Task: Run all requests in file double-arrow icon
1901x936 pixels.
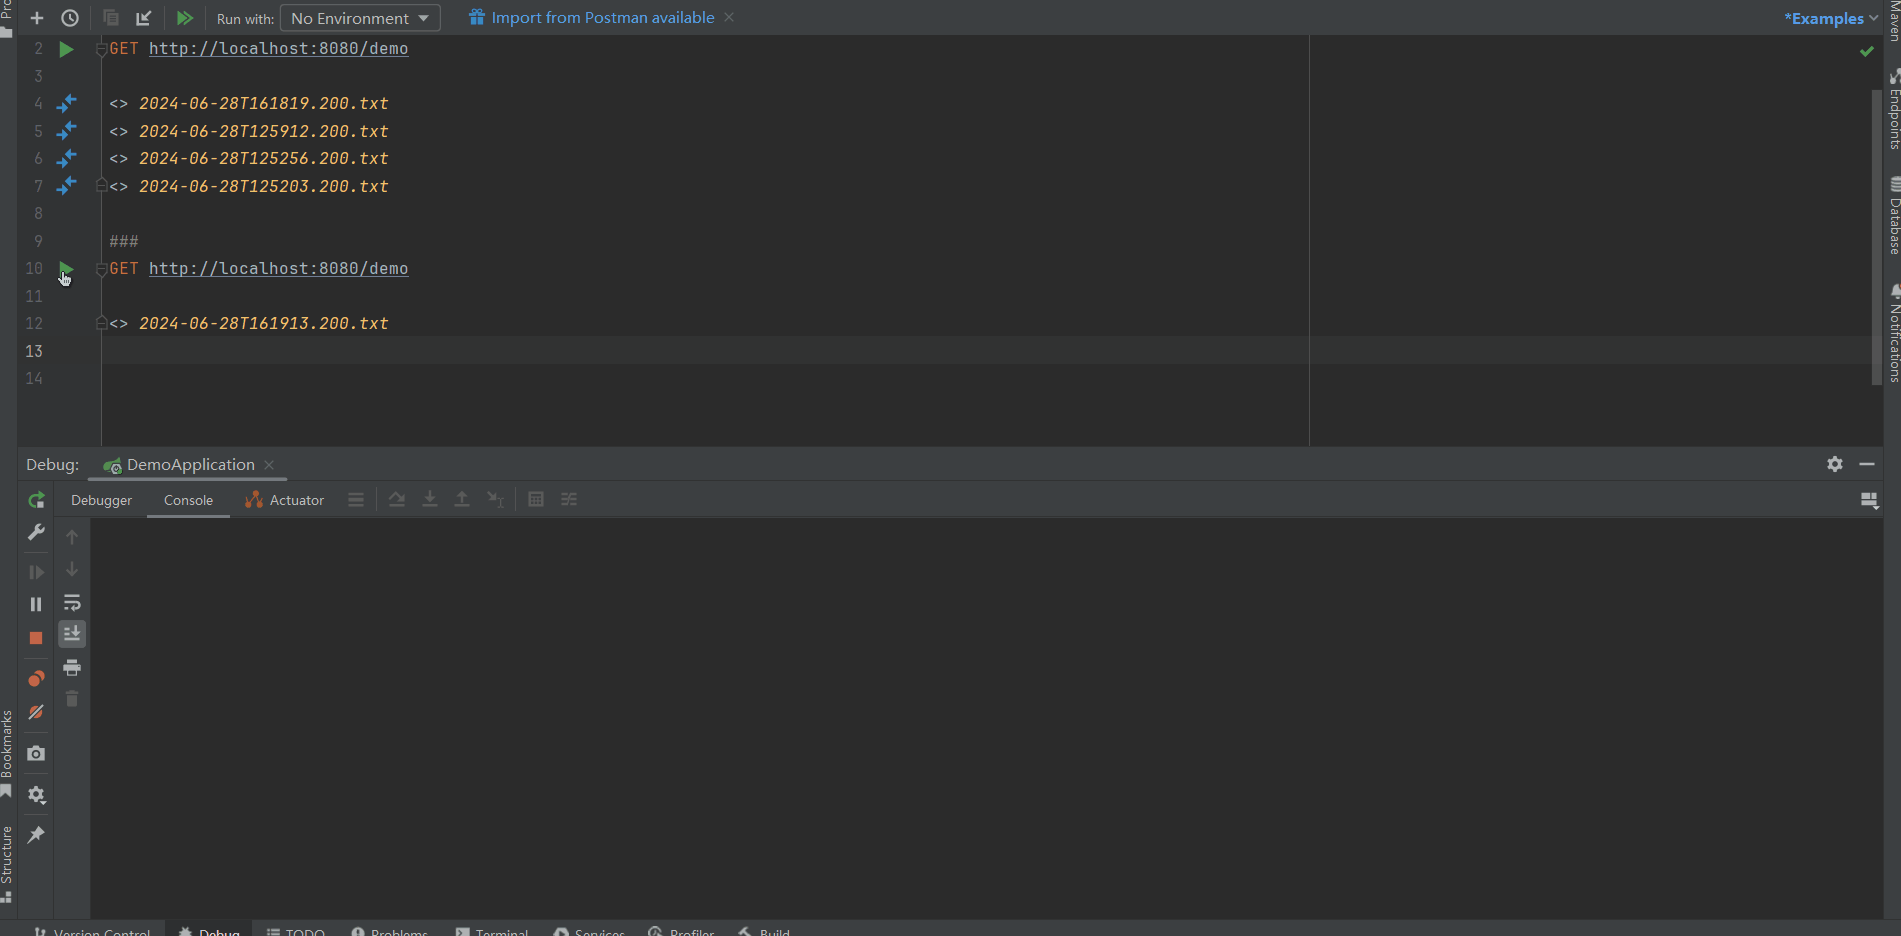Action: pyautogui.click(x=185, y=18)
